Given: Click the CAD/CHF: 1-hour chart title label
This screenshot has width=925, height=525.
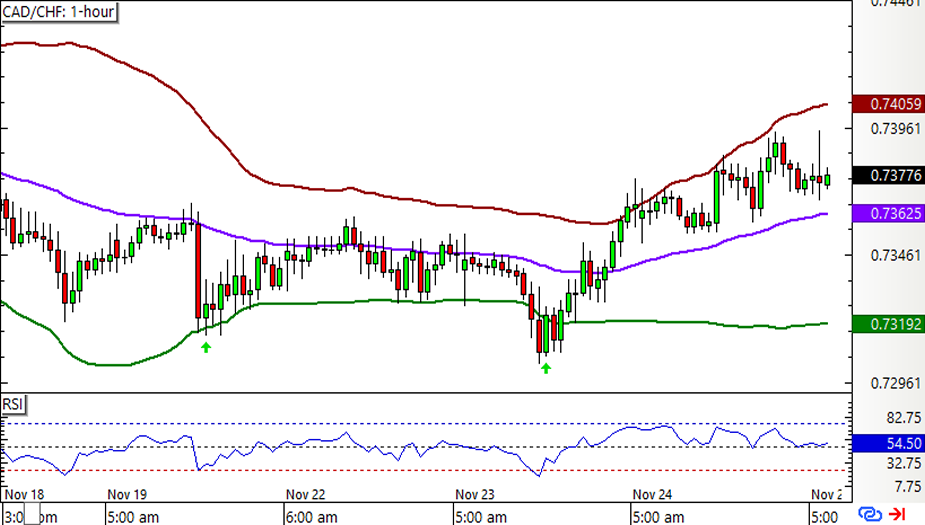Looking at the screenshot, I should pos(58,12).
